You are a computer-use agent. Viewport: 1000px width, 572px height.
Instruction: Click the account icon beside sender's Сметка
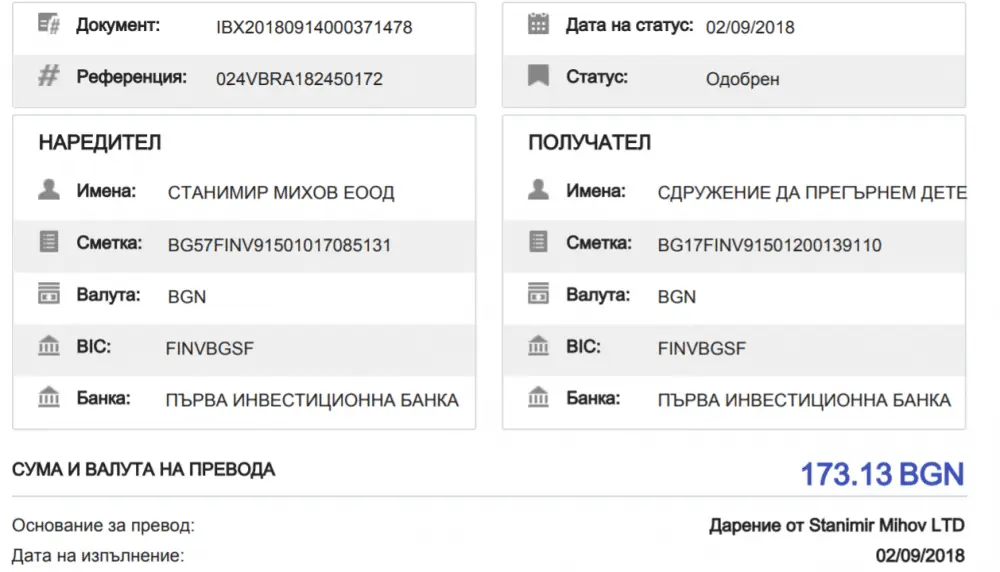click(x=49, y=242)
